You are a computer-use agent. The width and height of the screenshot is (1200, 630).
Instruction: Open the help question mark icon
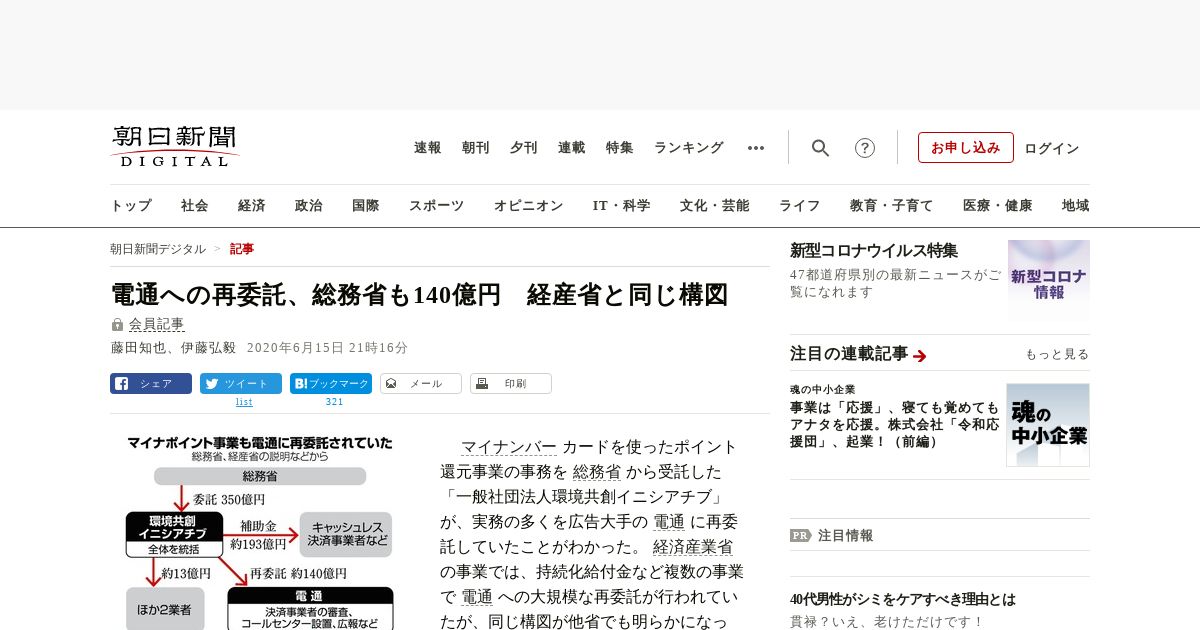[x=865, y=148]
